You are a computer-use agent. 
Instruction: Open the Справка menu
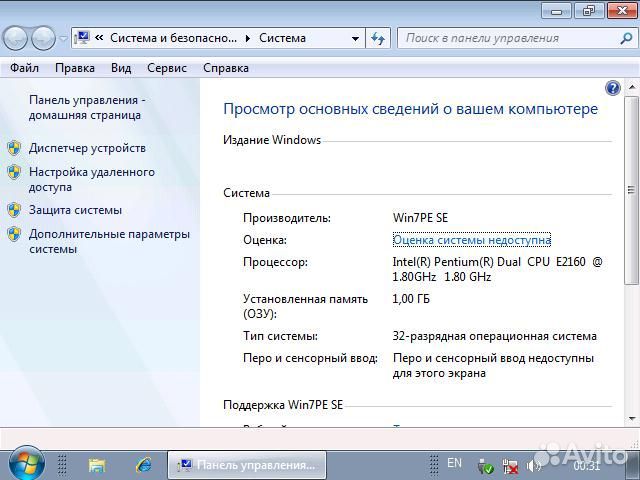[226, 68]
